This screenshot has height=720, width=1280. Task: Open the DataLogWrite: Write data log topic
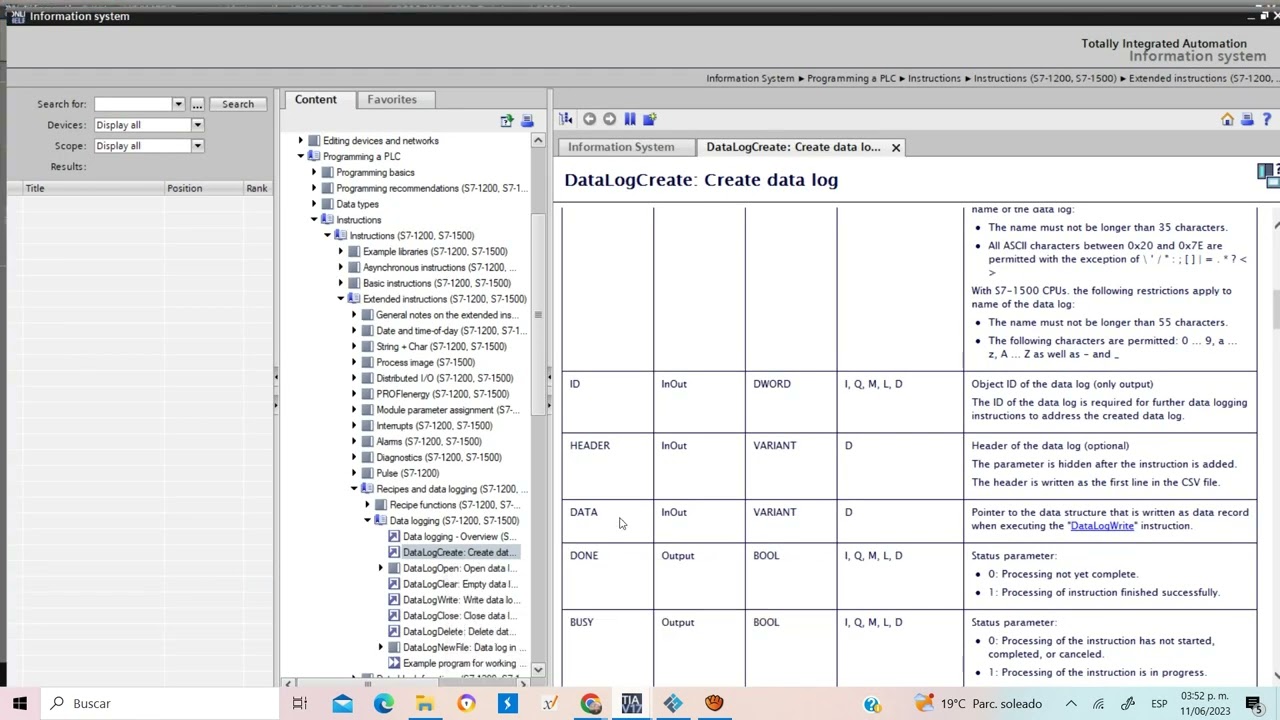(x=459, y=600)
